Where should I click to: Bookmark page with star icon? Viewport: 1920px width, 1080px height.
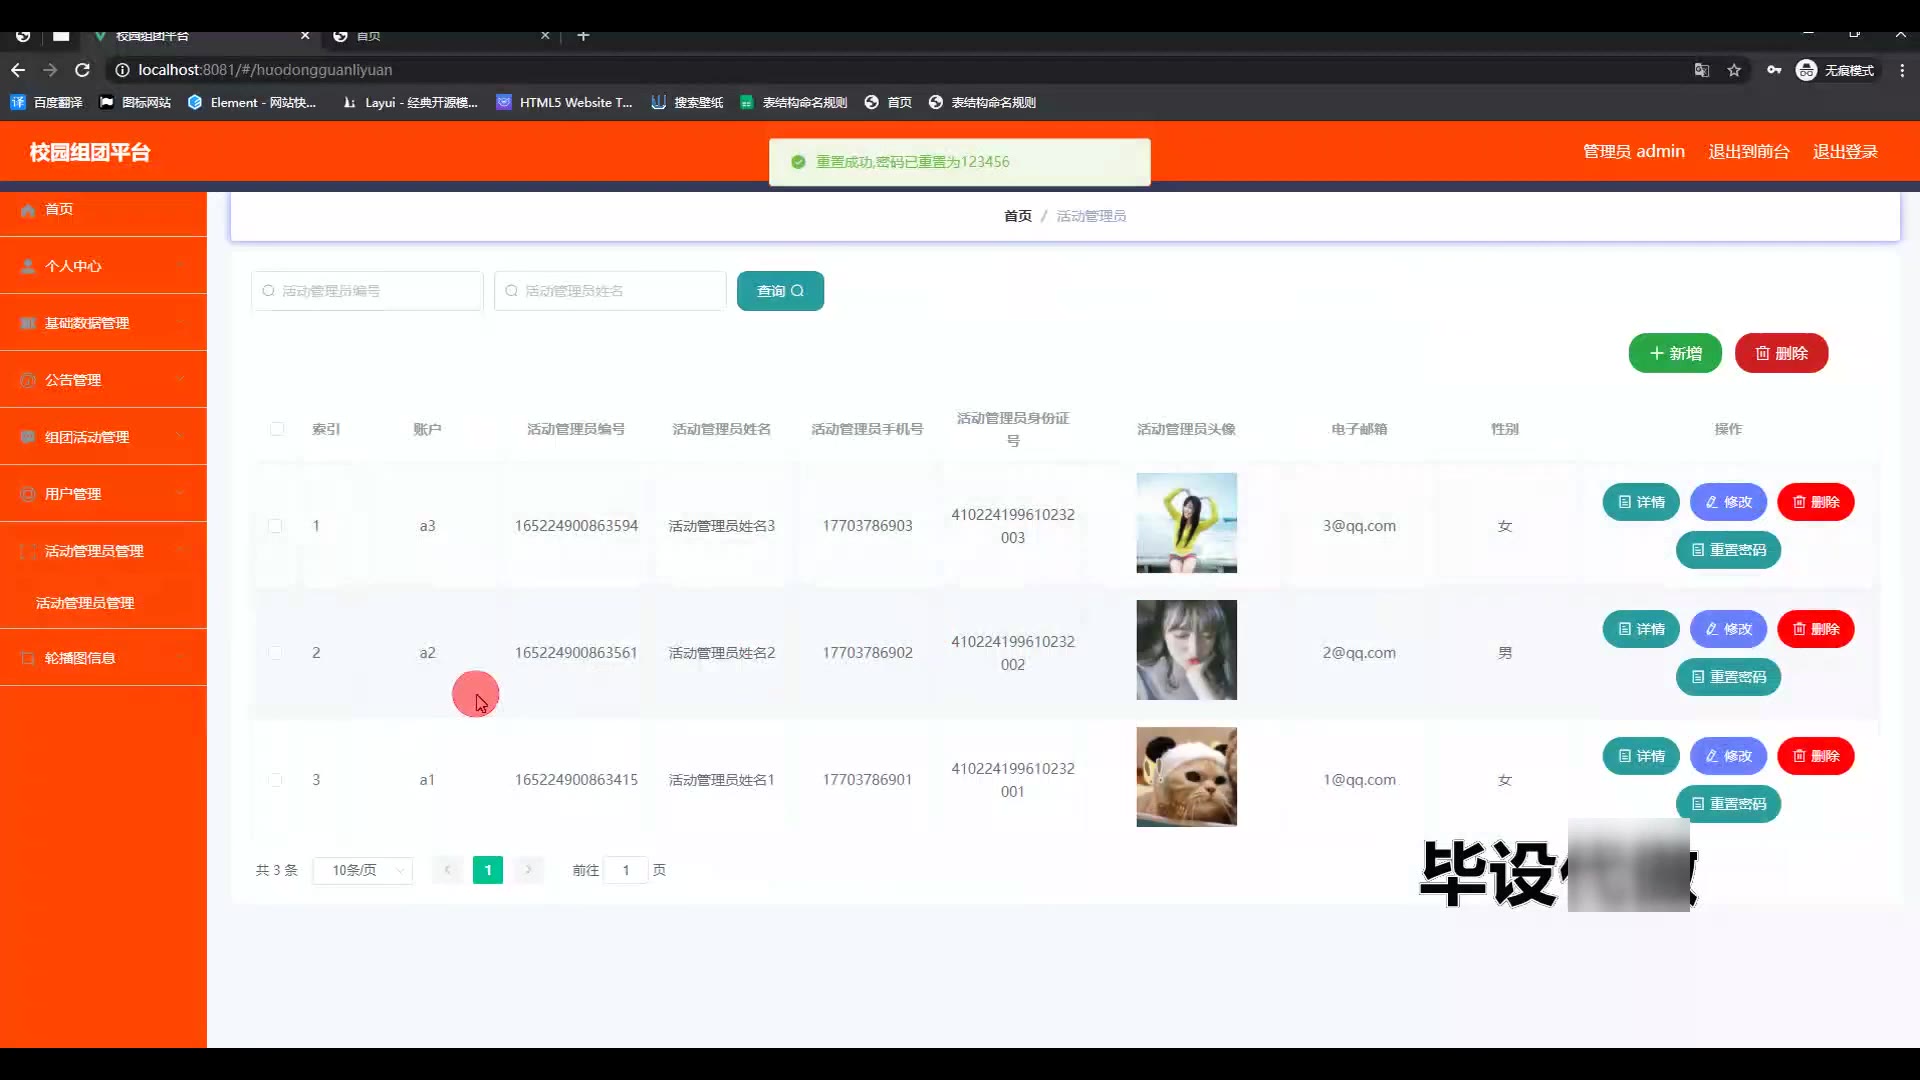coord(1734,70)
